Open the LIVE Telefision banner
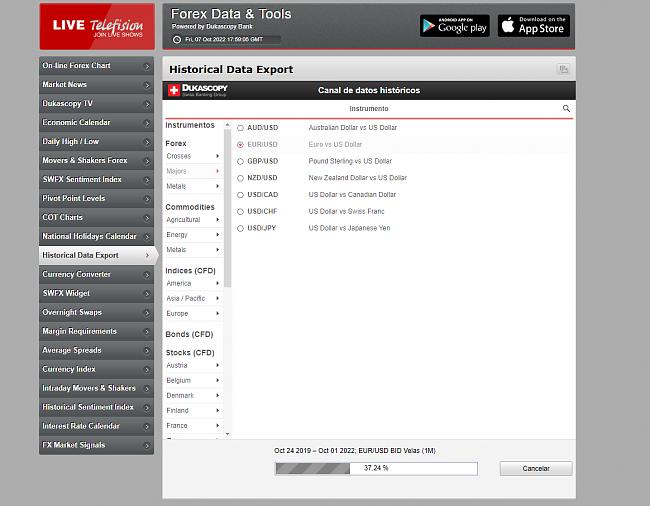The image size is (650, 506). pyautogui.click(x=97, y=27)
